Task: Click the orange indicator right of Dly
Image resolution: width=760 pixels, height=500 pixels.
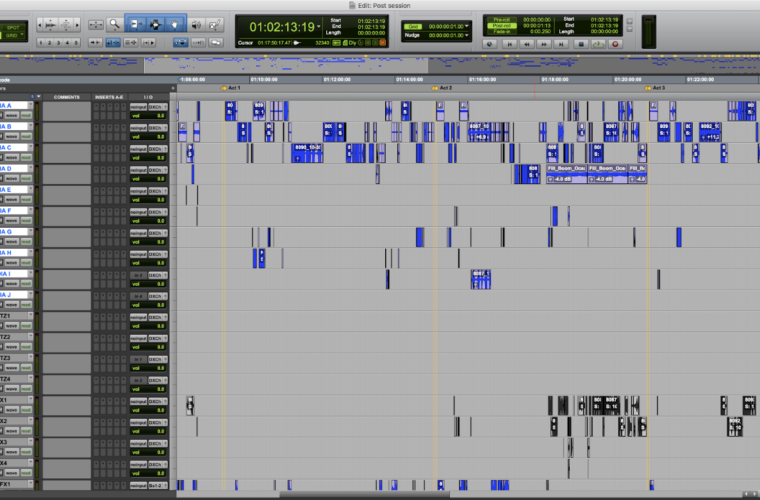Action: pyautogui.click(x=382, y=43)
